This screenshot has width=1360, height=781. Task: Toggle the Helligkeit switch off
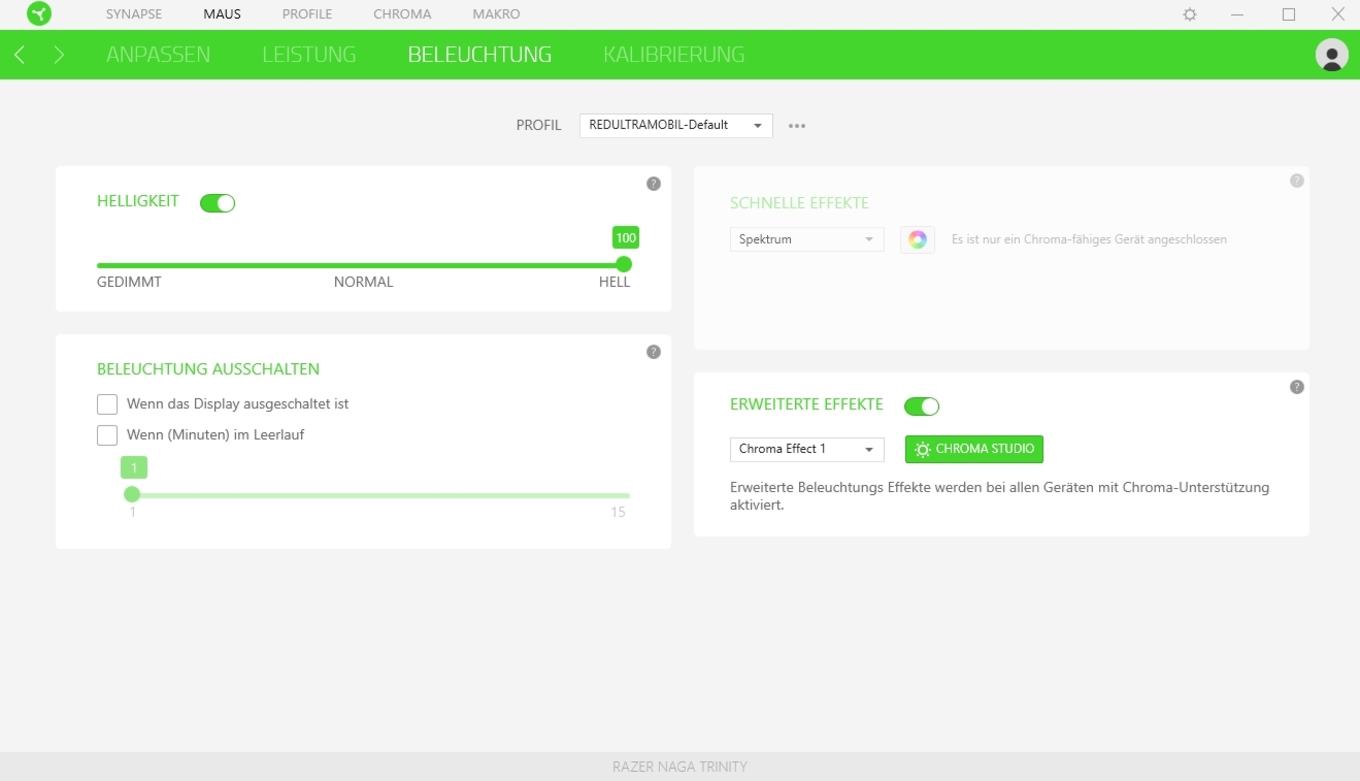click(x=217, y=203)
